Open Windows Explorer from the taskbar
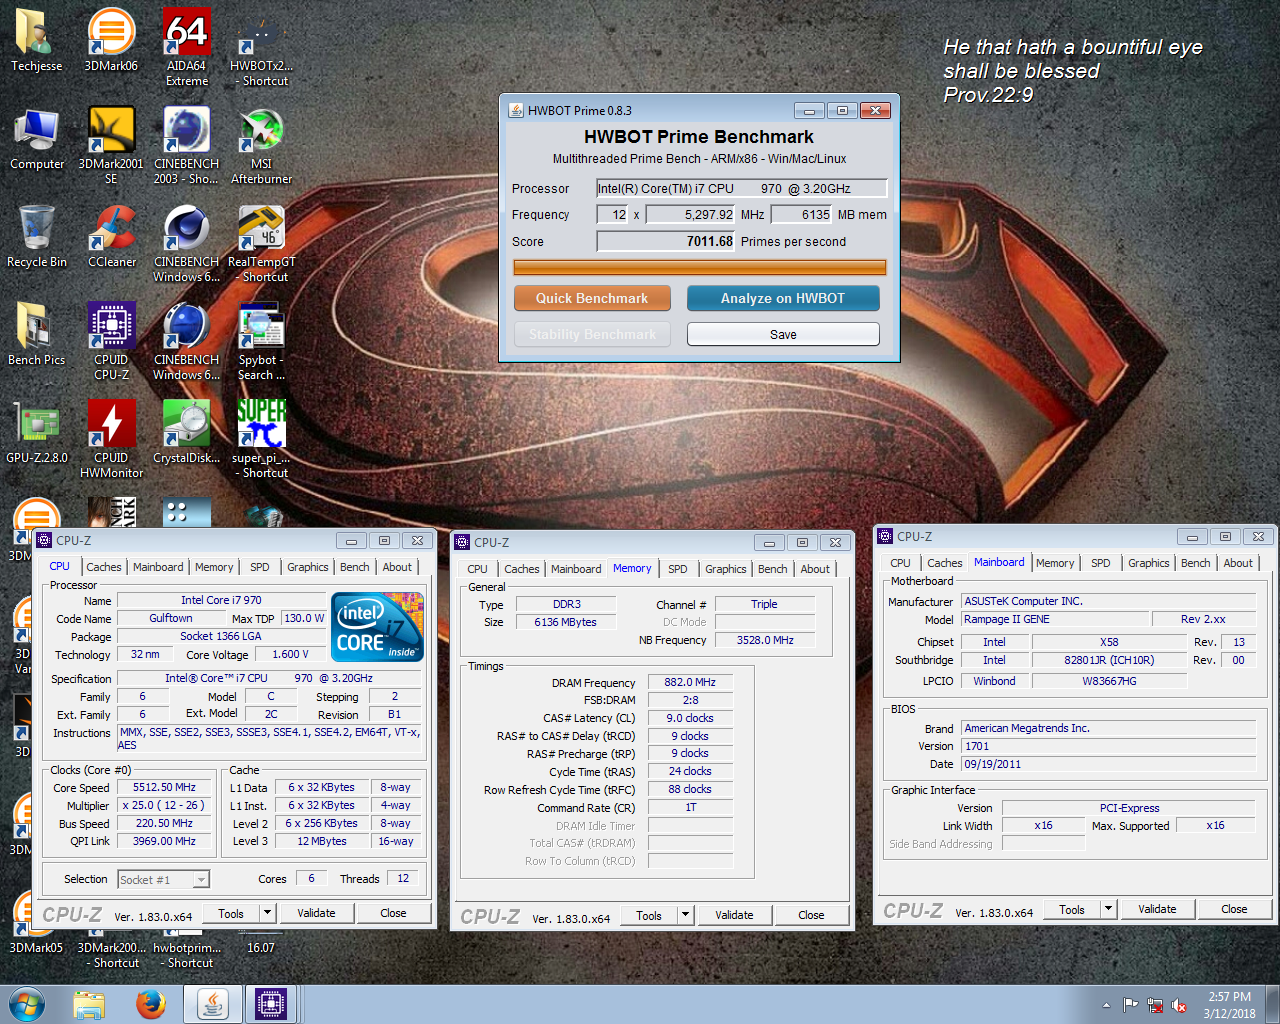 click(89, 1004)
